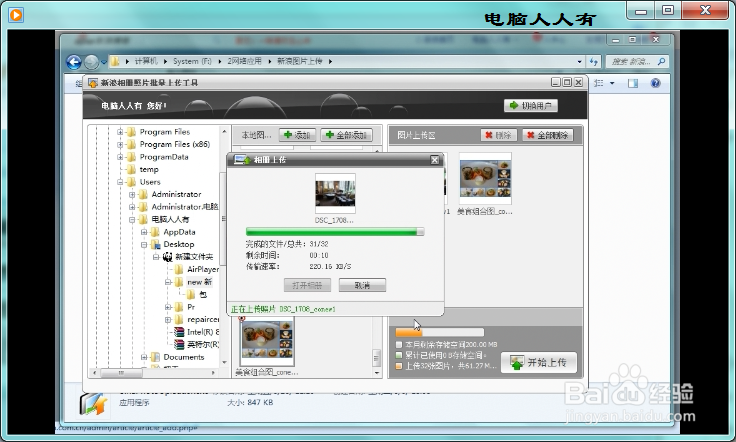Viewport: 736px width, 442px height.
Task: Click the 切换用户 switch user button
Action: [531, 106]
